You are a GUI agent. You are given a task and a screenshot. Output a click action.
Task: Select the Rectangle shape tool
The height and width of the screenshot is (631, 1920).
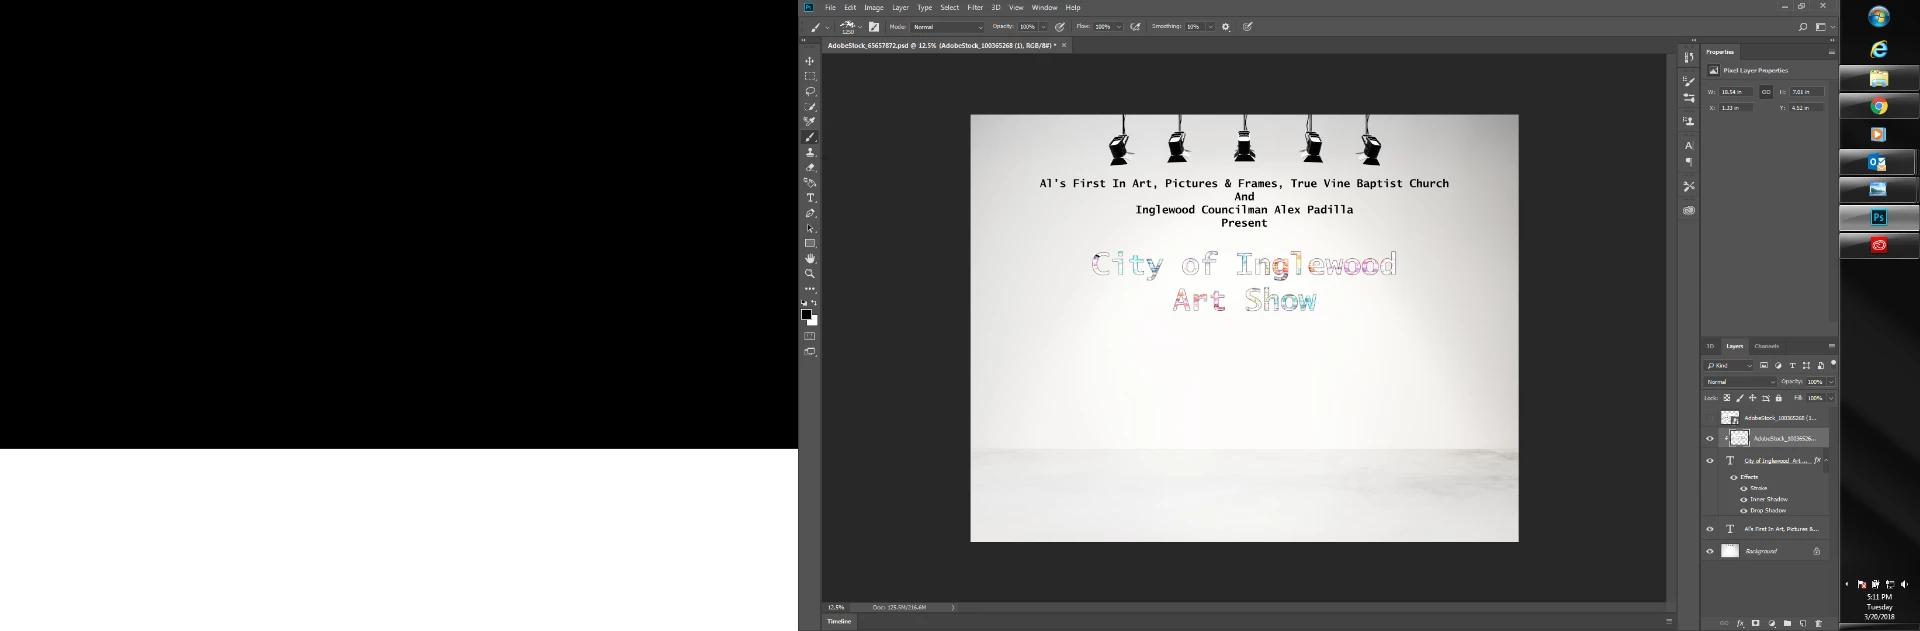click(x=810, y=243)
